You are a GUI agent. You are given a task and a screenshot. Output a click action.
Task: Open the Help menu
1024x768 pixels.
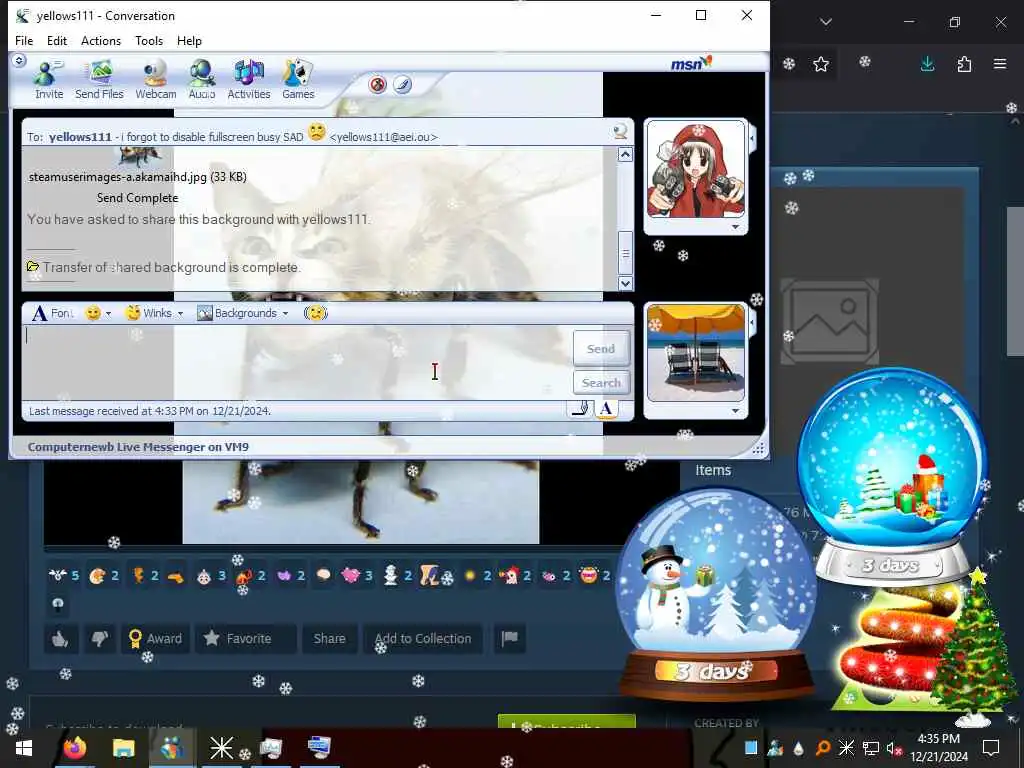click(189, 40)
